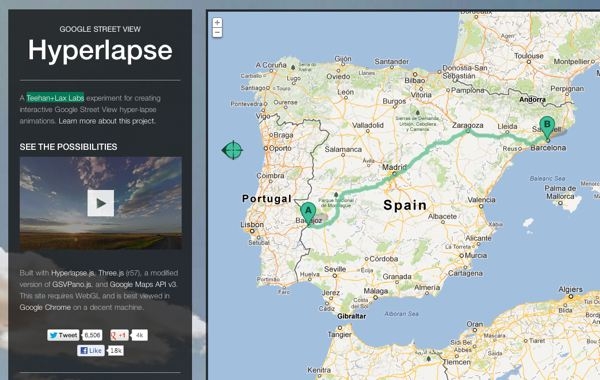Click the A Coruña label on the map
The width and height of the screenshot is (600, 380).
(x=271, y=65)
